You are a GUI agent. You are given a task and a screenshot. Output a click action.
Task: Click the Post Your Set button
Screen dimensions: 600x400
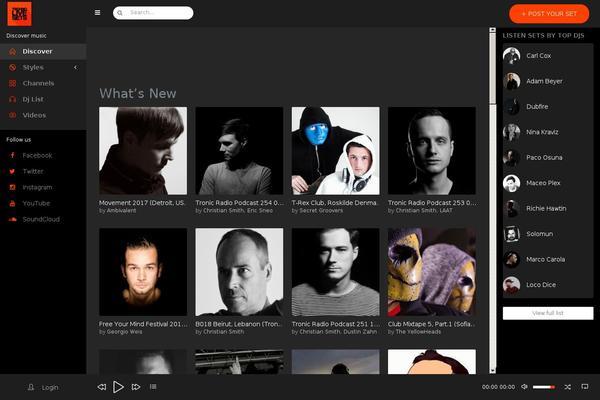click(x=549, y=14)
